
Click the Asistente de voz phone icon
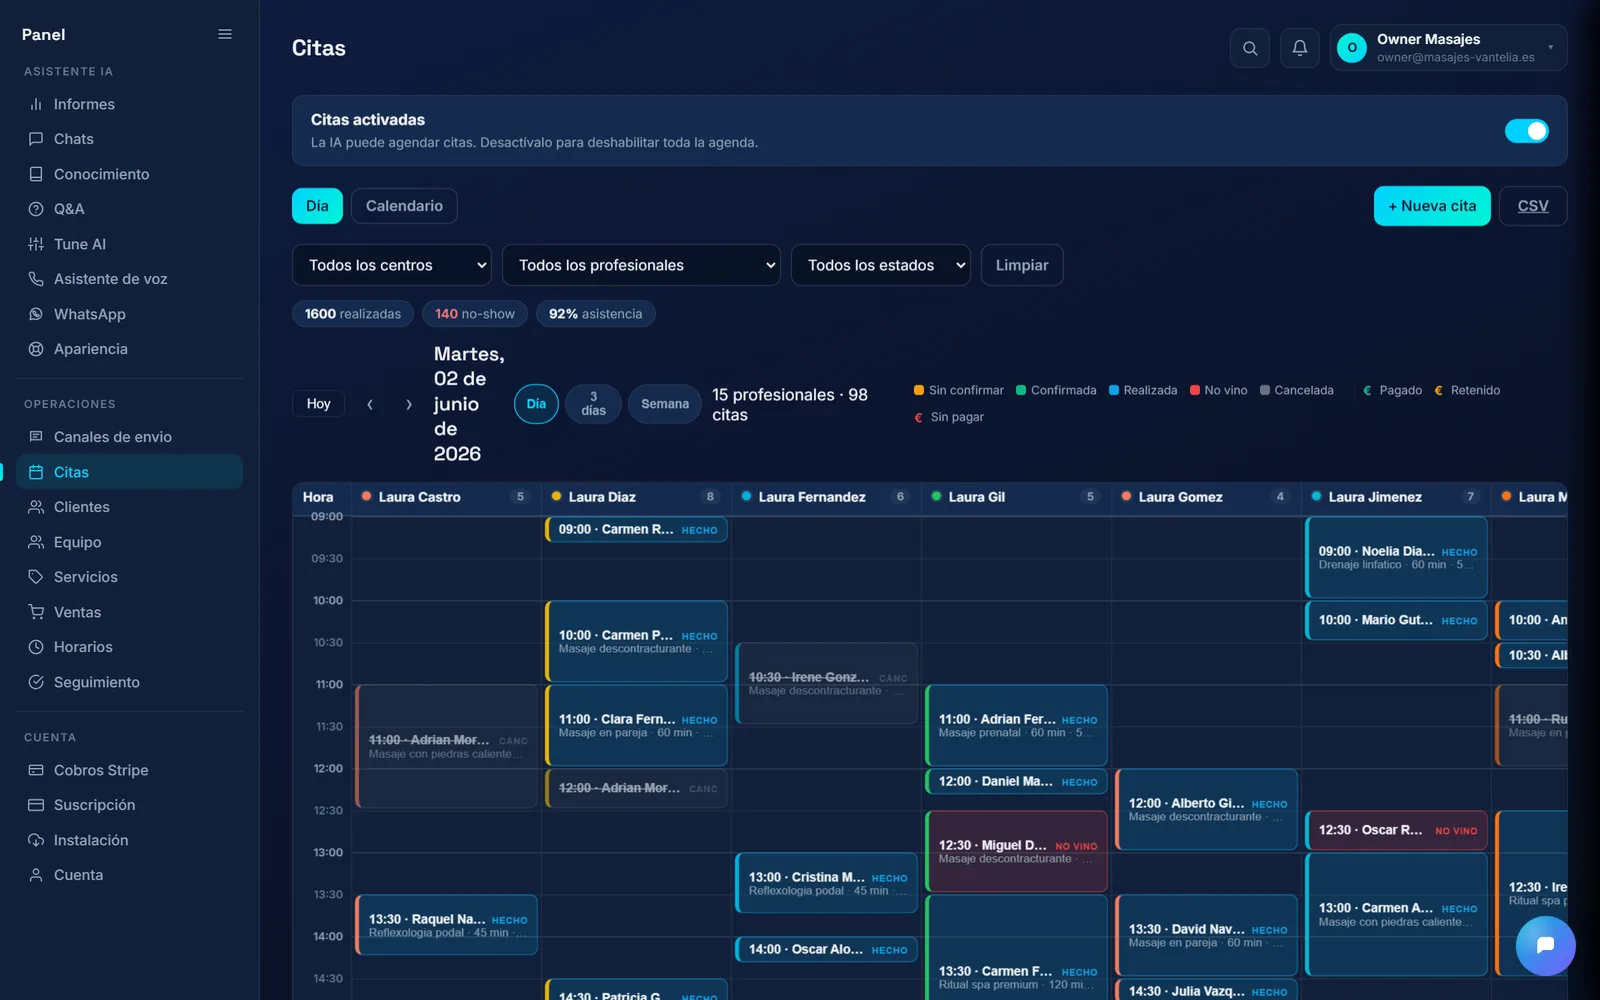coord(36,279)
